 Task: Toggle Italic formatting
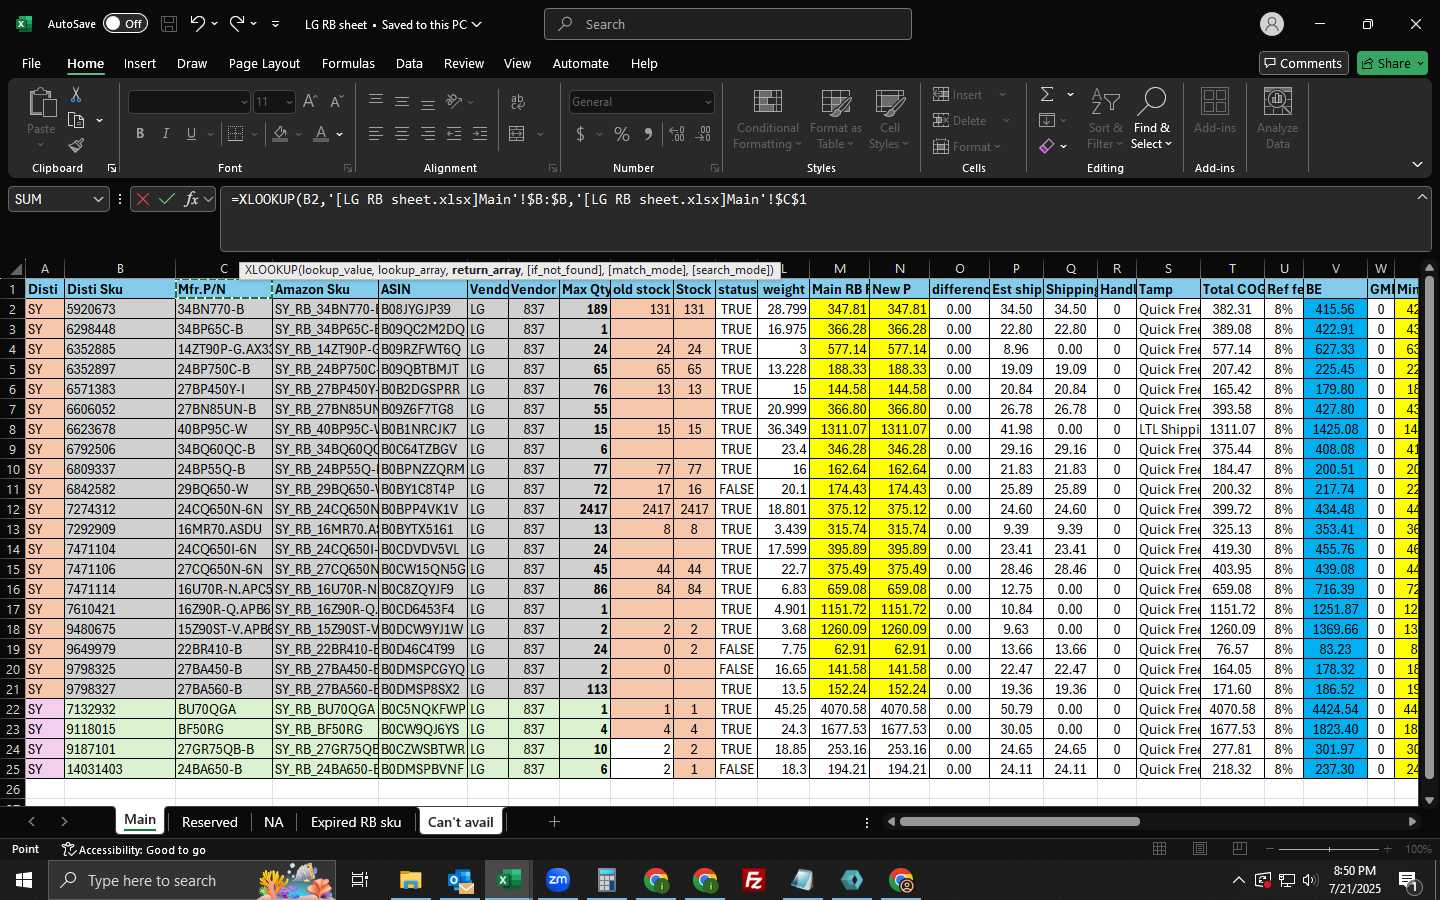(165, 134)
